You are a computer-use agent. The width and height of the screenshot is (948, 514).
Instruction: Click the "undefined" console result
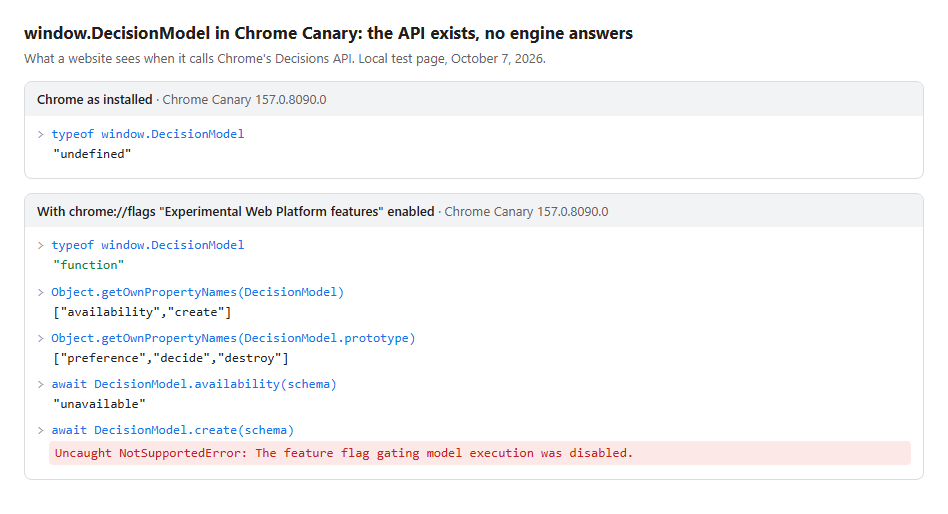click(x=92, y=154)
